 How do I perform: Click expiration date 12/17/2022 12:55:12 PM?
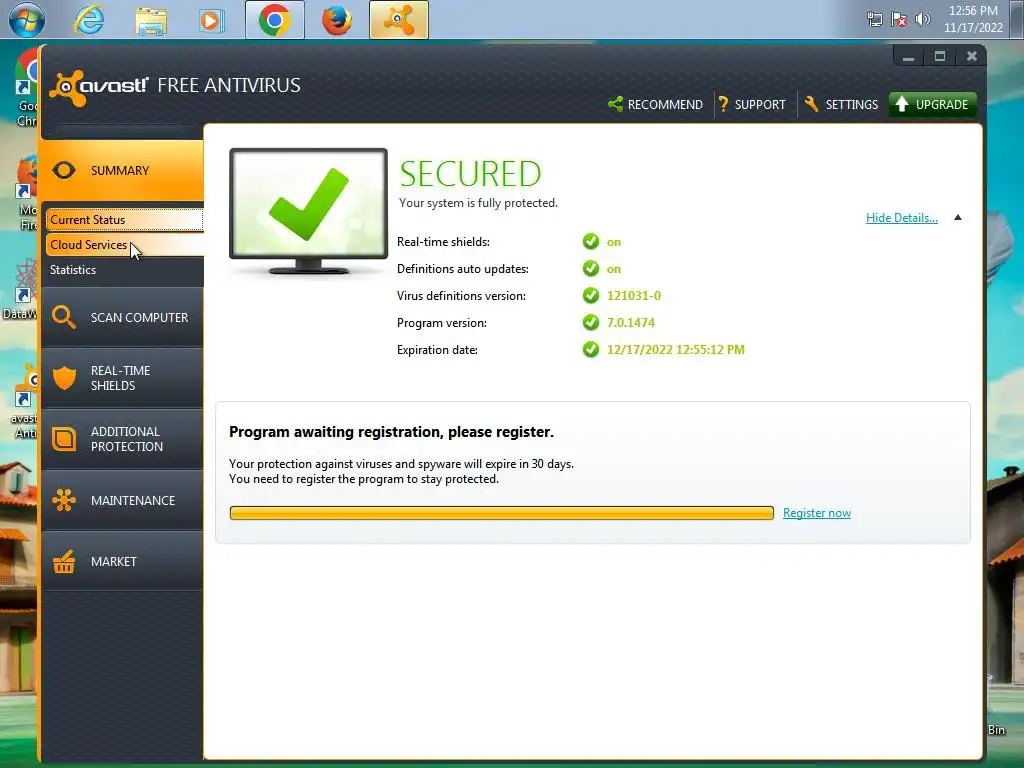click(676, 349)
